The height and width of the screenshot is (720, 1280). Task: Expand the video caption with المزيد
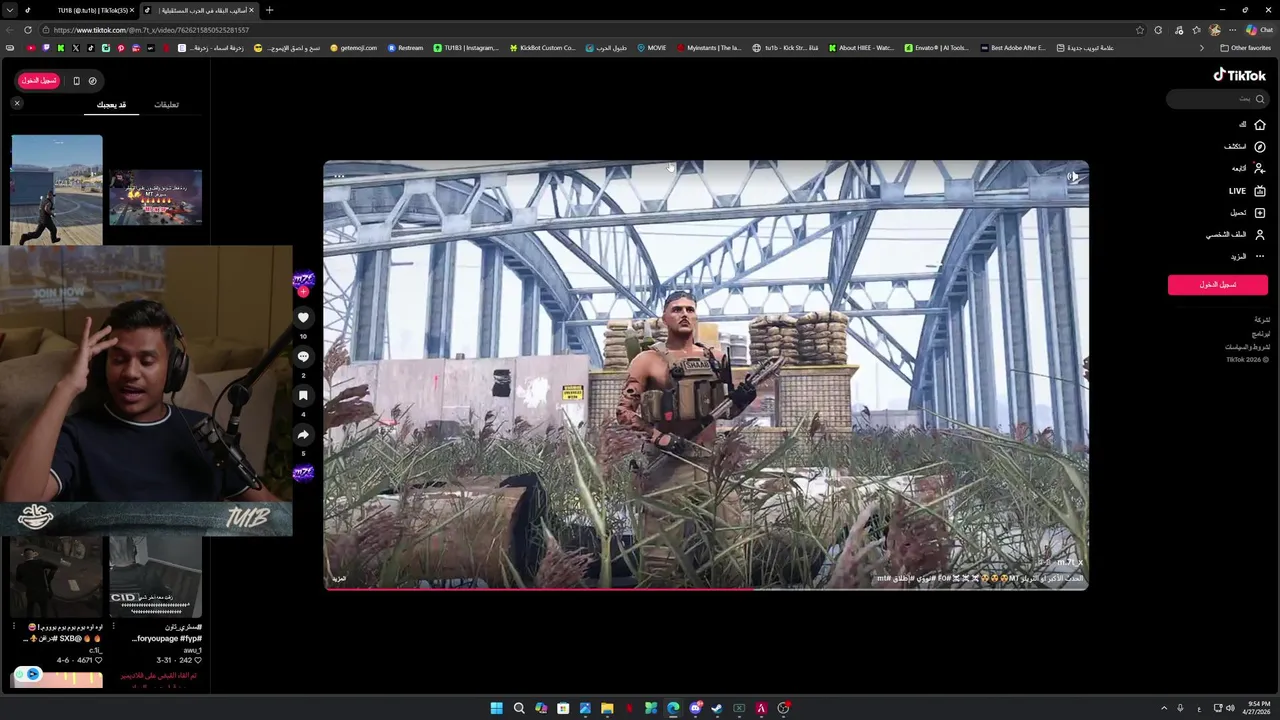click(x=339, y=579)
